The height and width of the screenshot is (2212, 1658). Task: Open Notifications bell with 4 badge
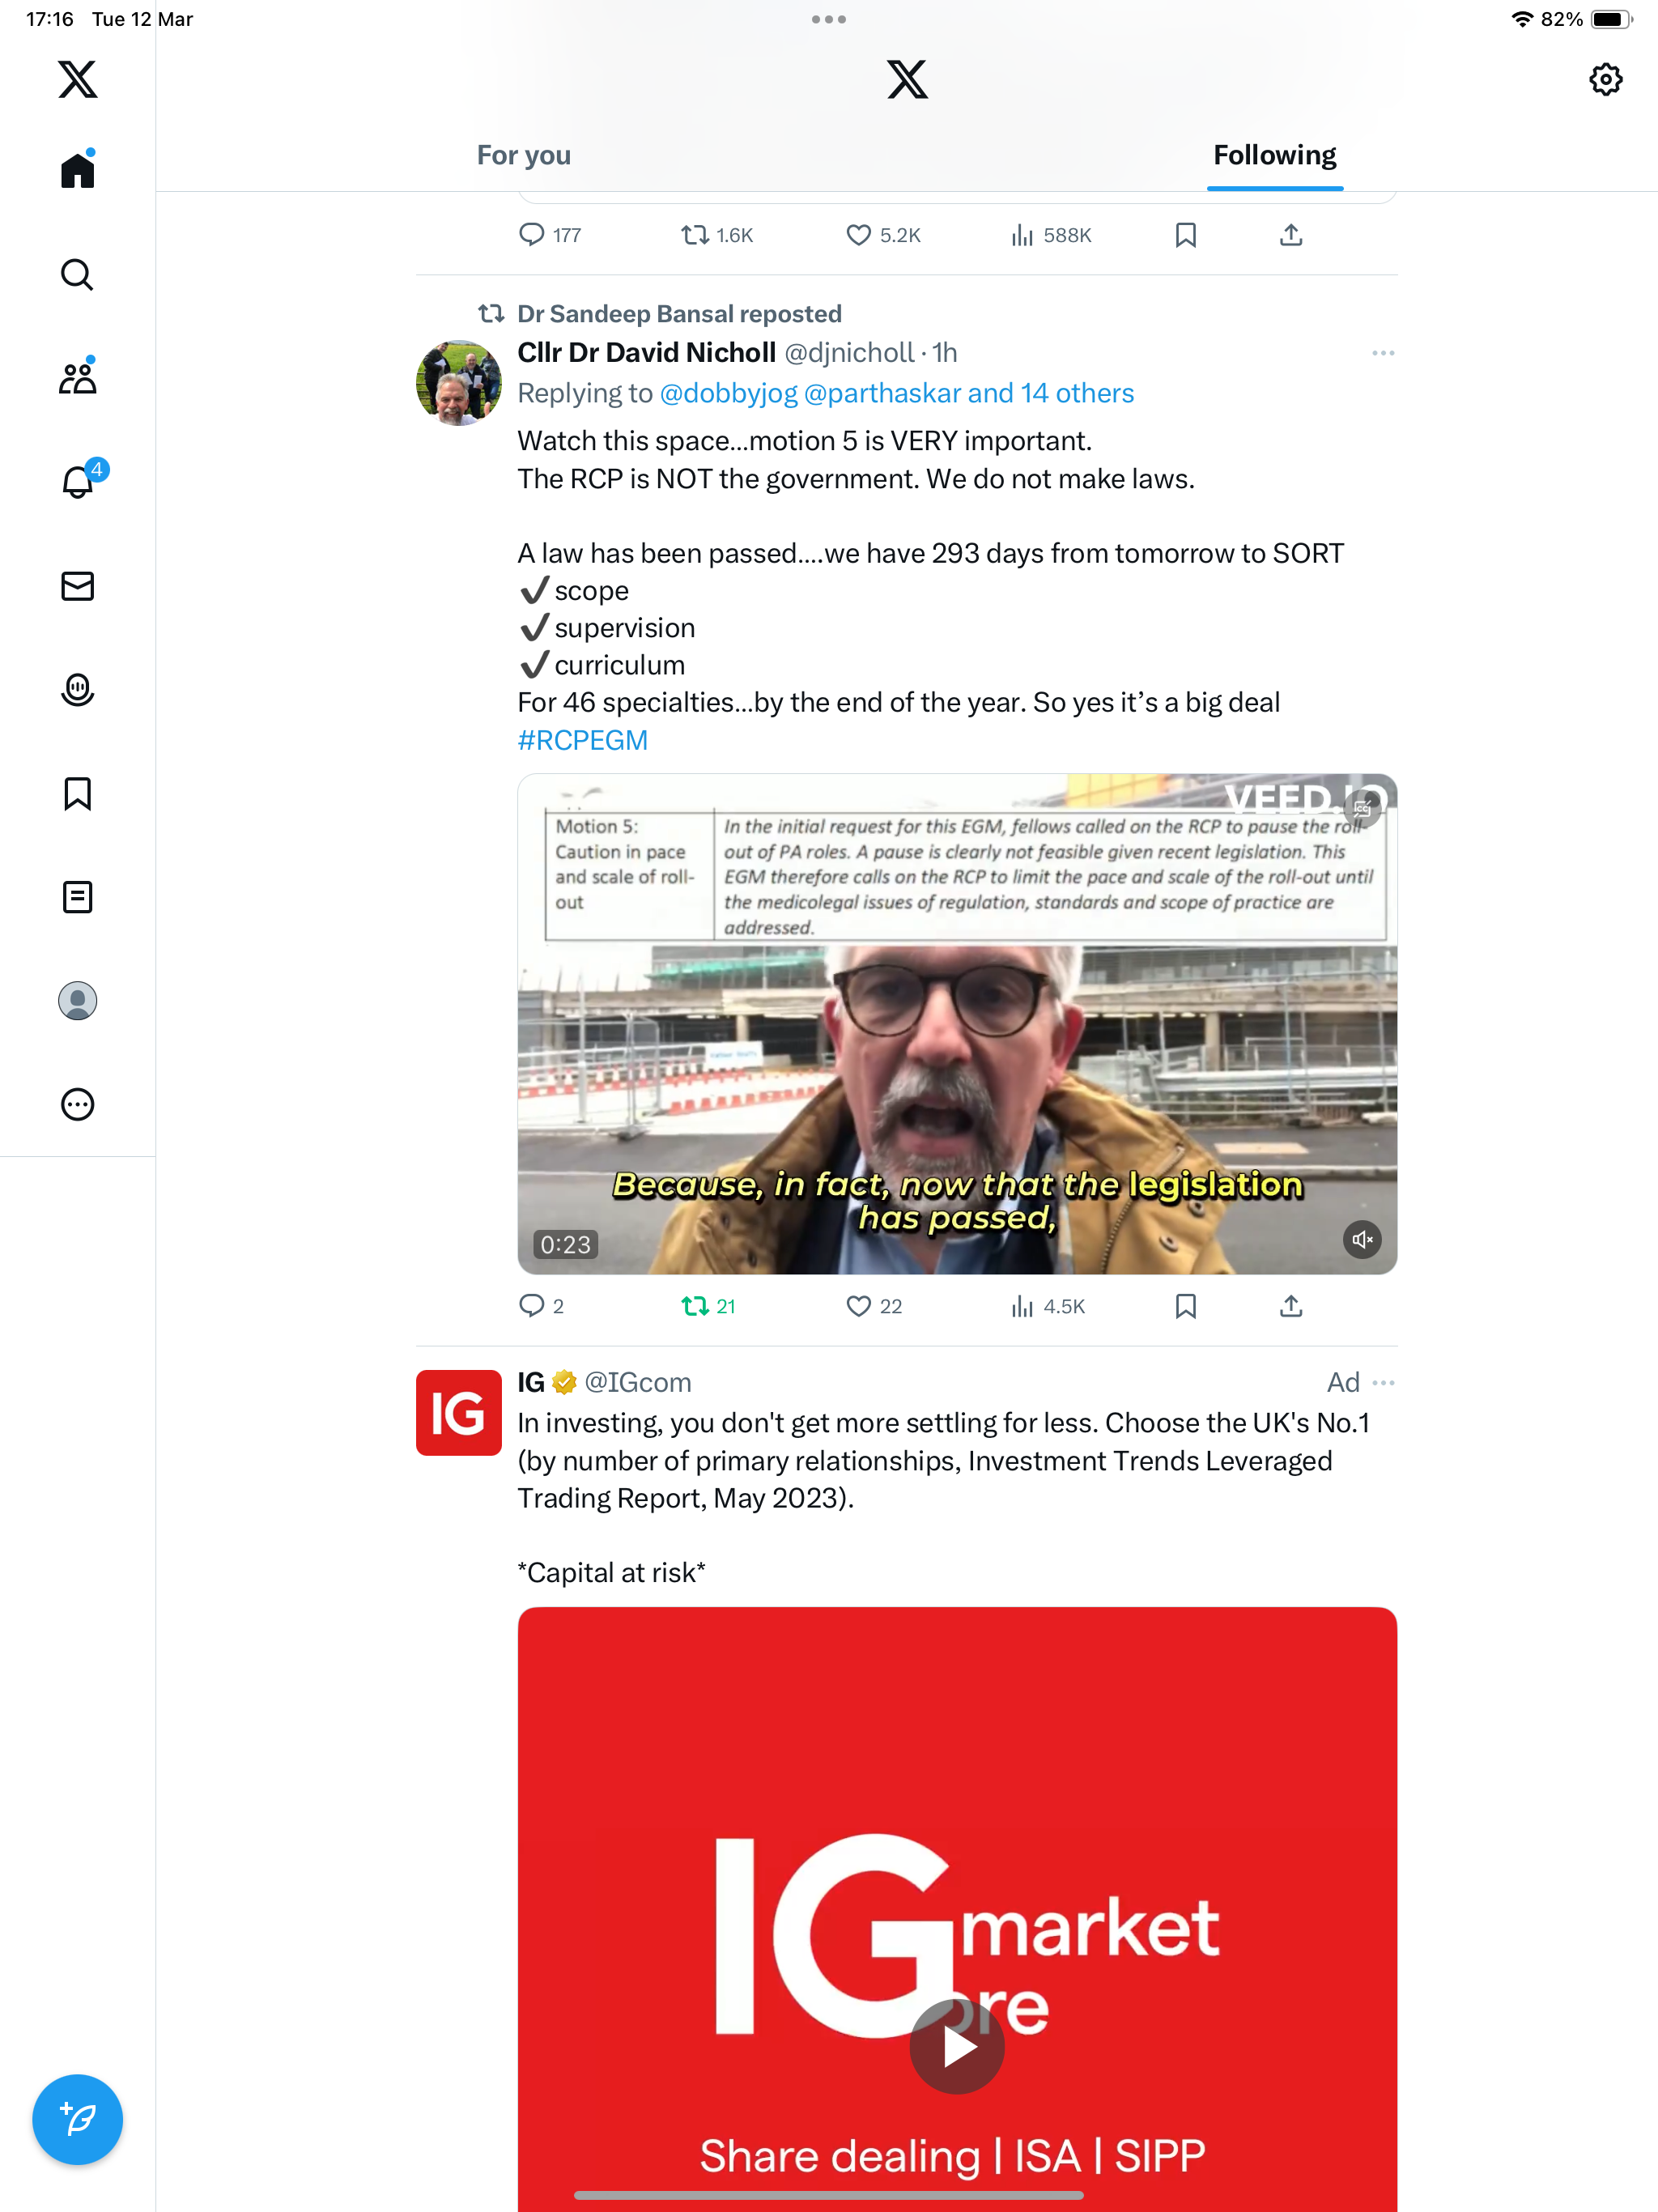79,481
